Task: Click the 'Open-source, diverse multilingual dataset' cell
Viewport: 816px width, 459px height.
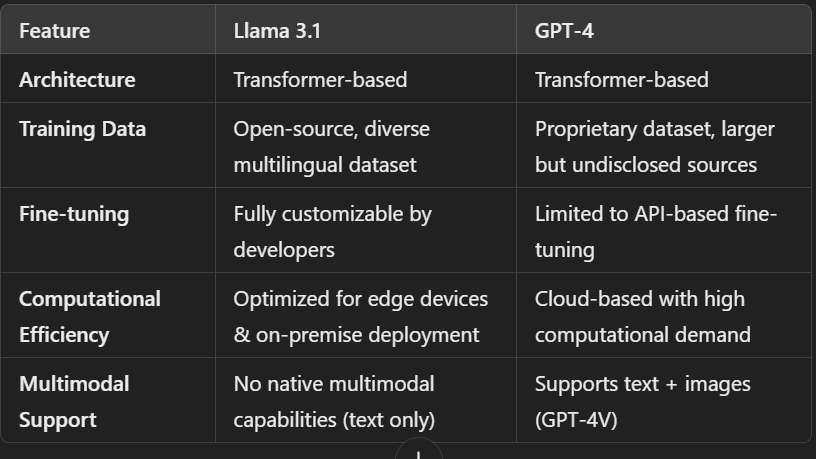Action: (331, 147)
